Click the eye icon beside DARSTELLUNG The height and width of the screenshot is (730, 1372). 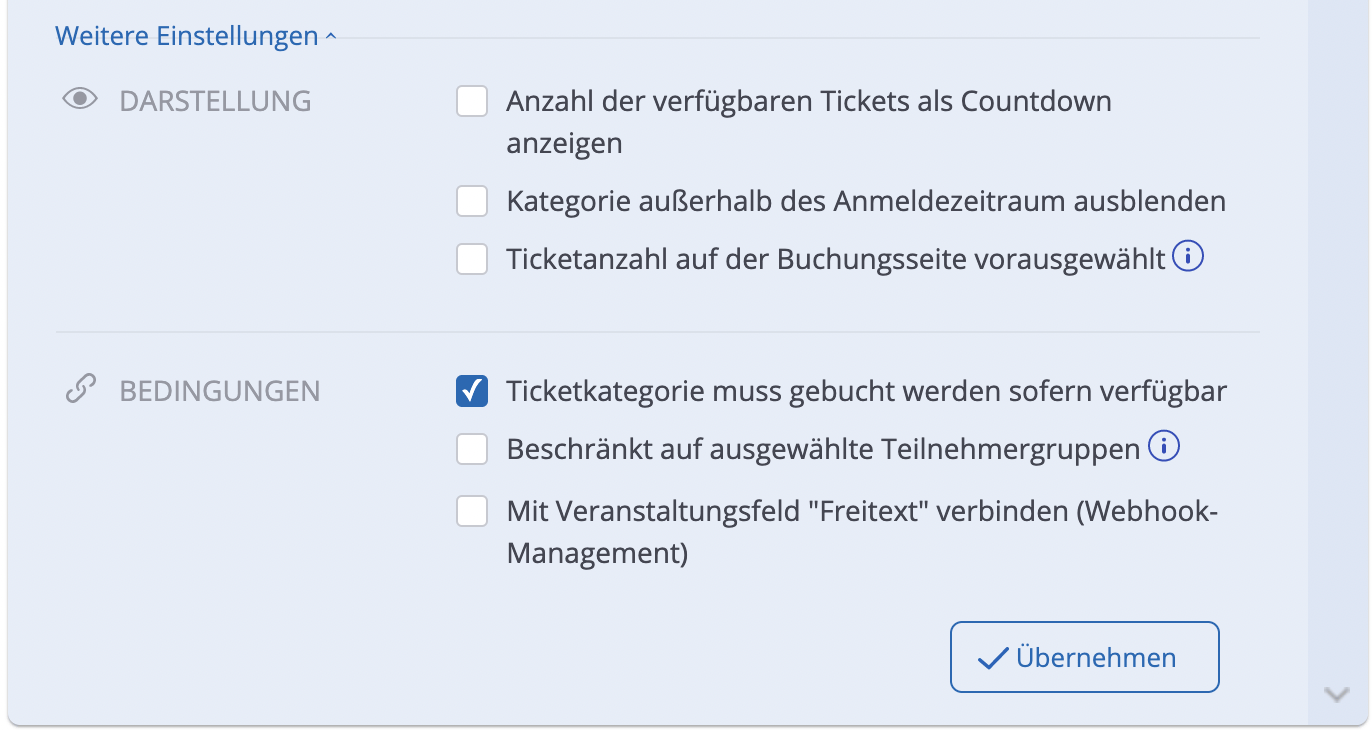tap(80, 99)
